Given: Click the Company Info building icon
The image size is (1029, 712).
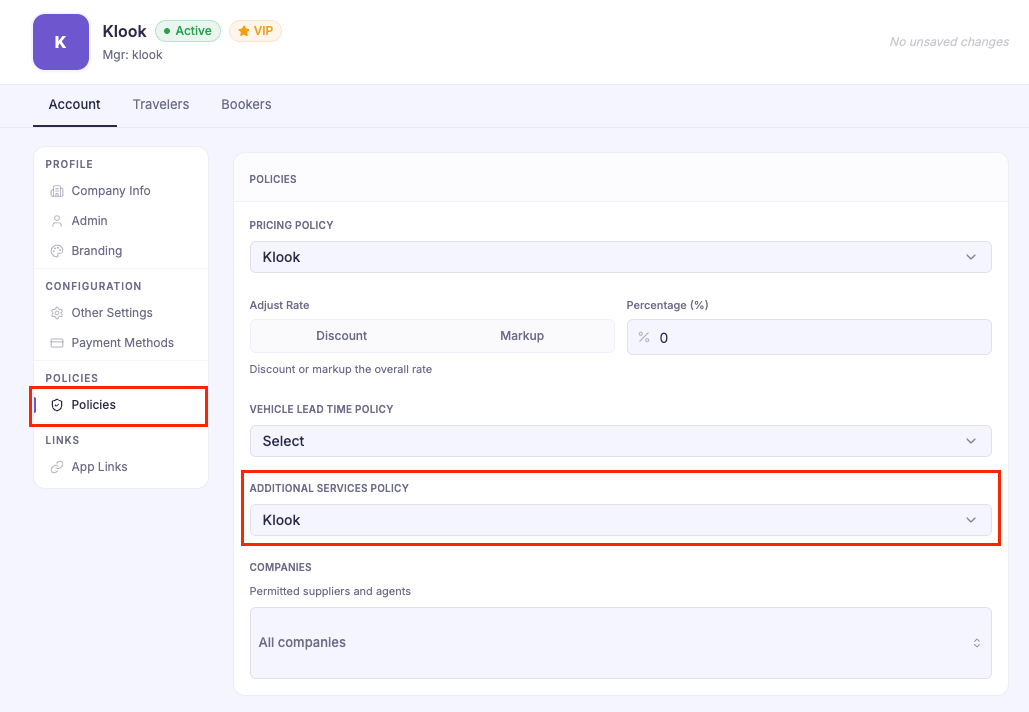Looking at the screenshot, I should (57, 191).
